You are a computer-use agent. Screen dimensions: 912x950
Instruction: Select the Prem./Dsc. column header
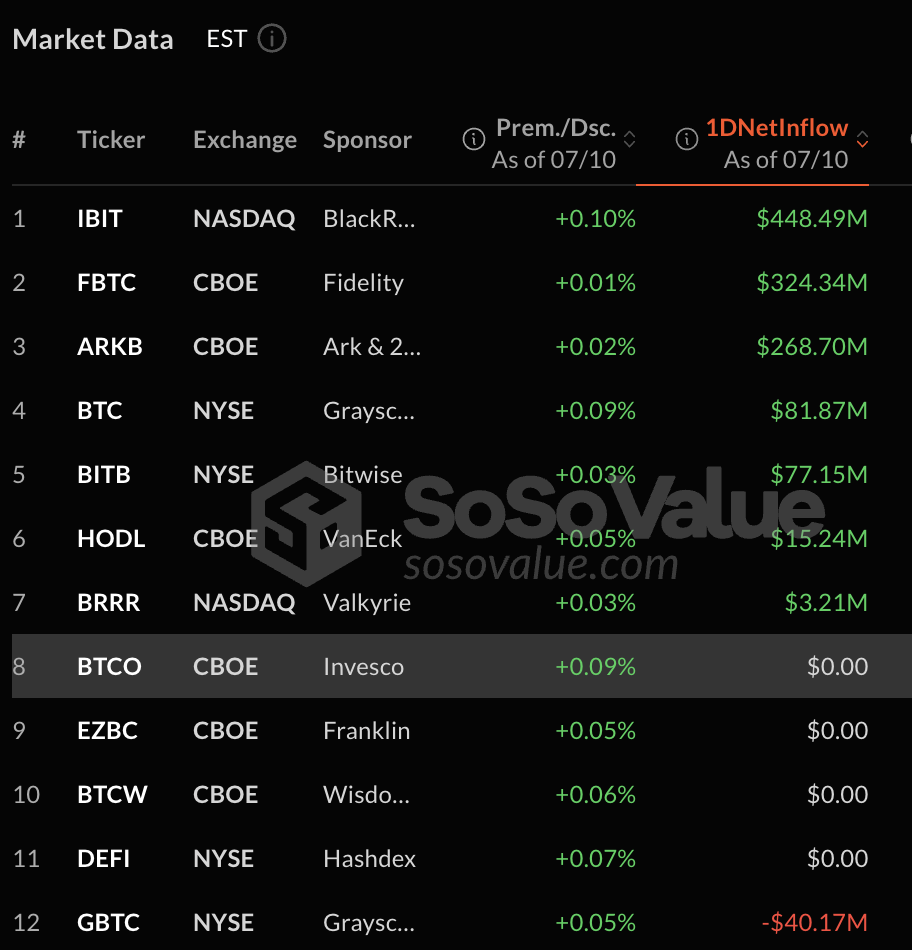coord(559,127)
